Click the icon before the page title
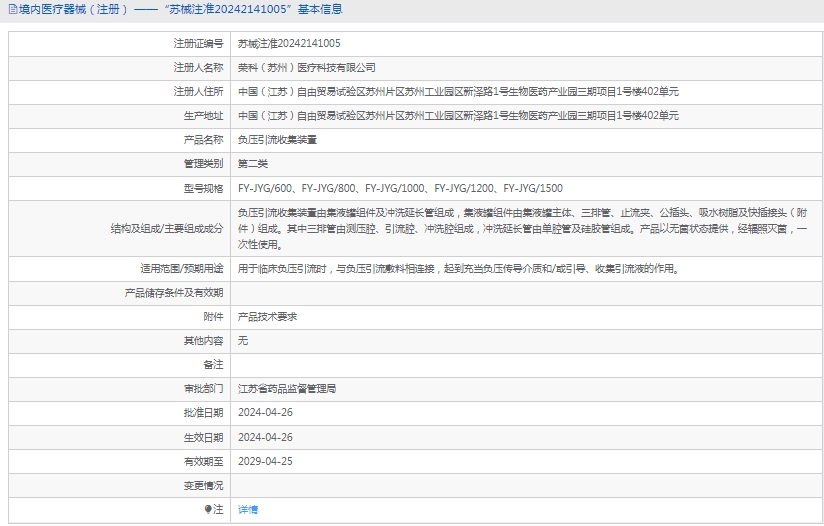 coord(11,10)
